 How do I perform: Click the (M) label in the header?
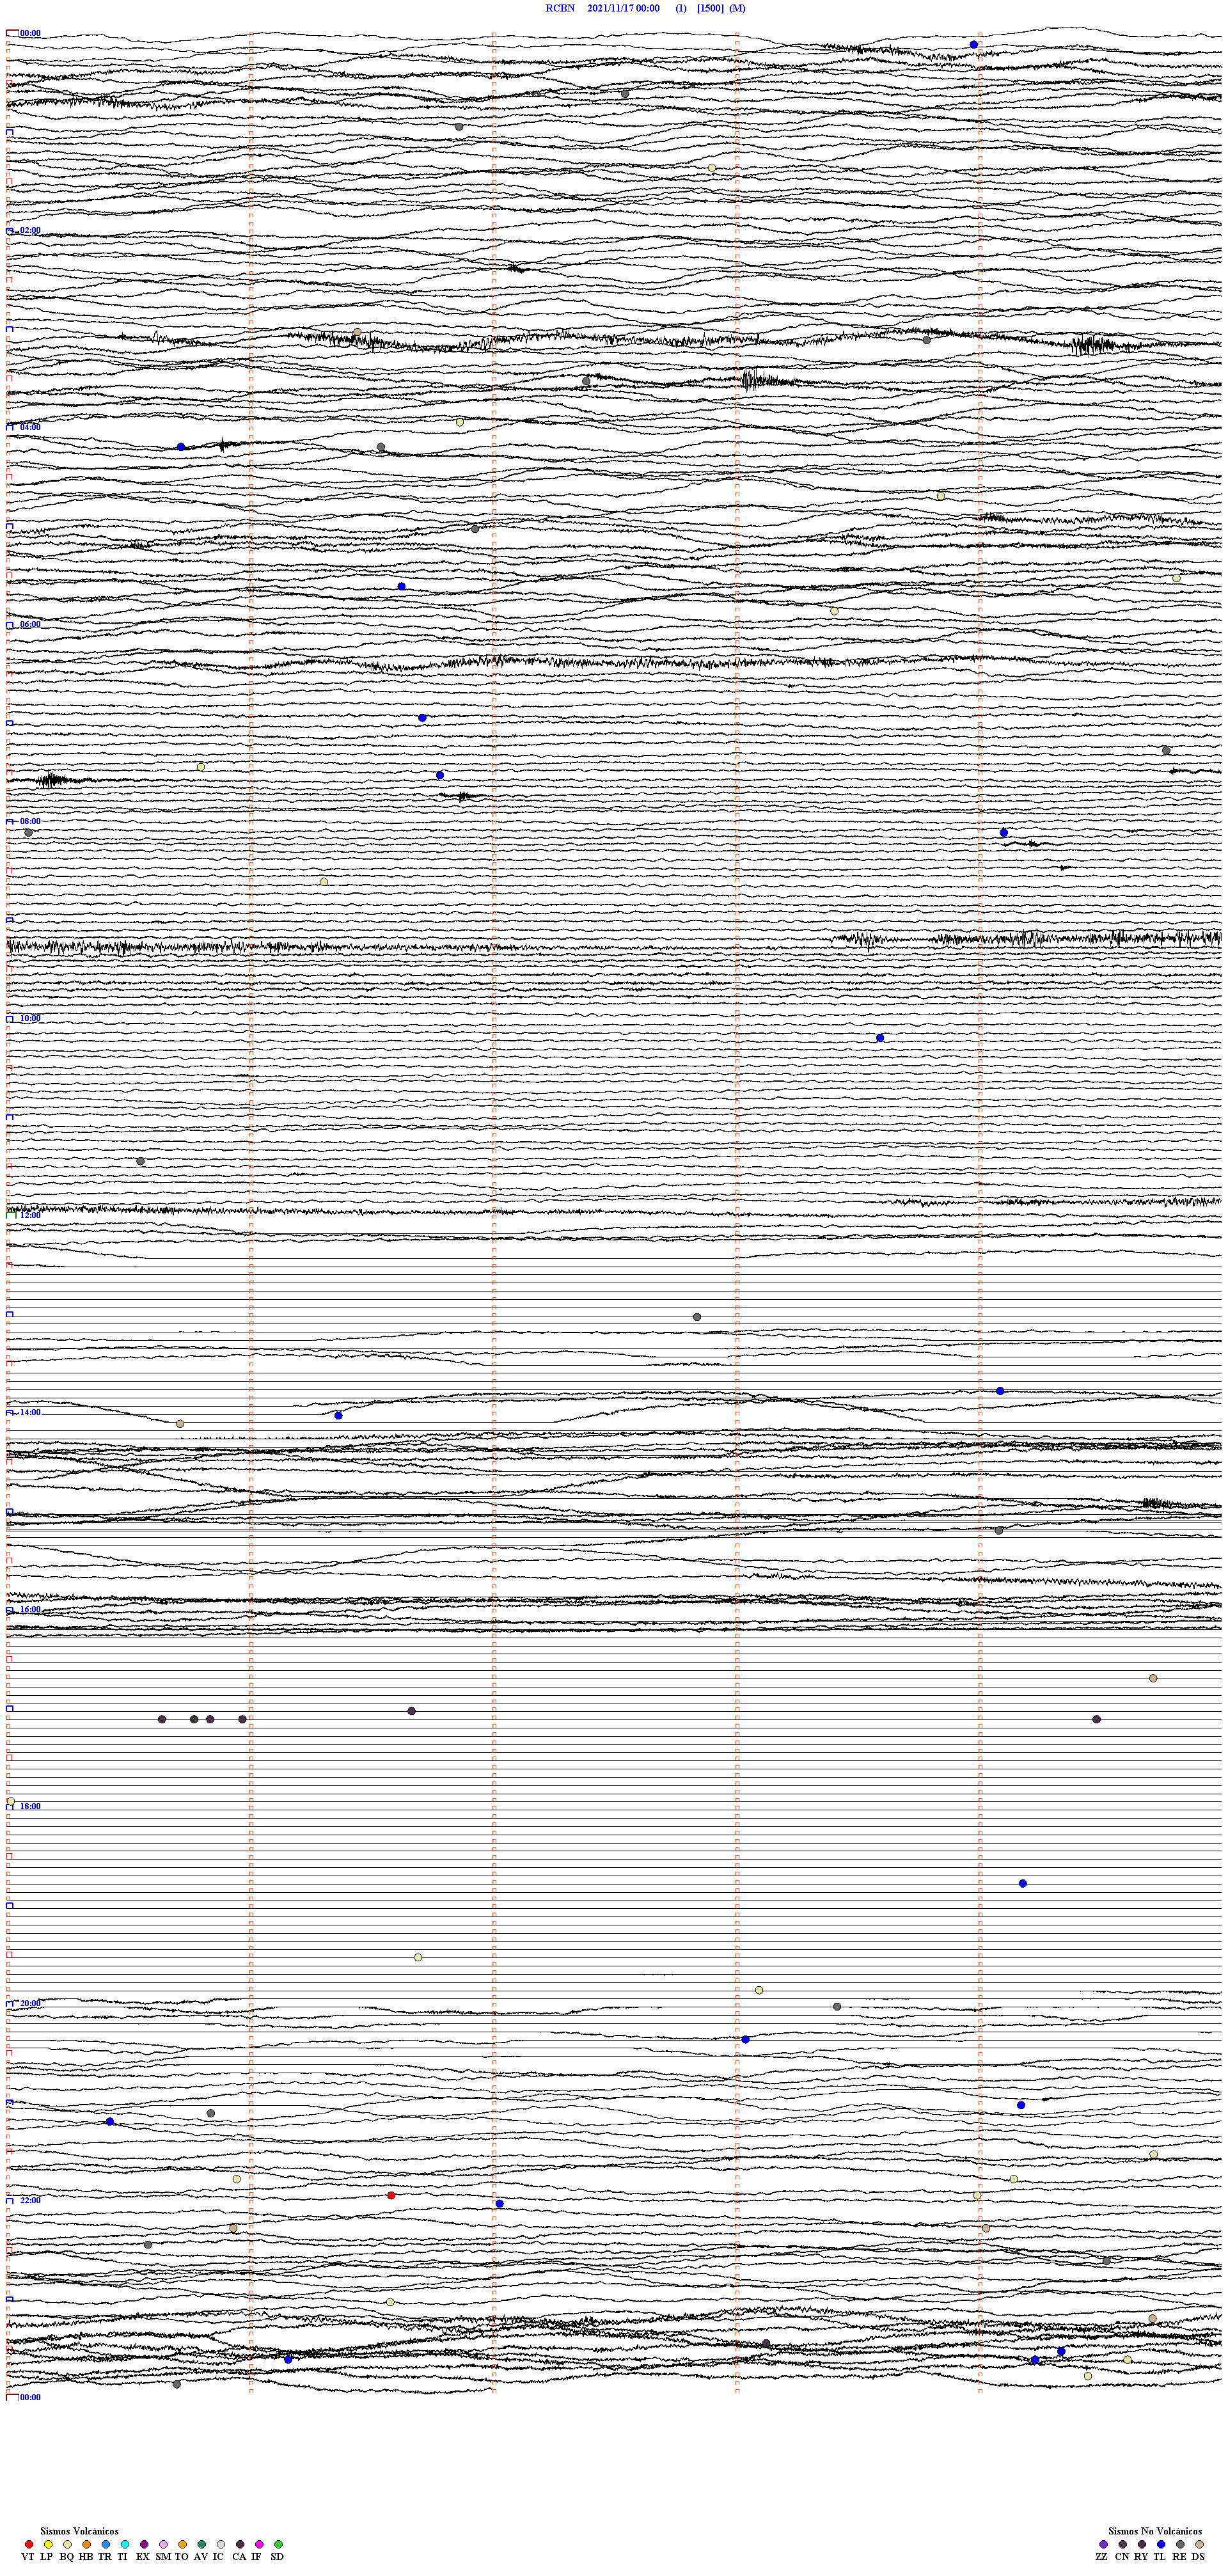tap(737, 8)
